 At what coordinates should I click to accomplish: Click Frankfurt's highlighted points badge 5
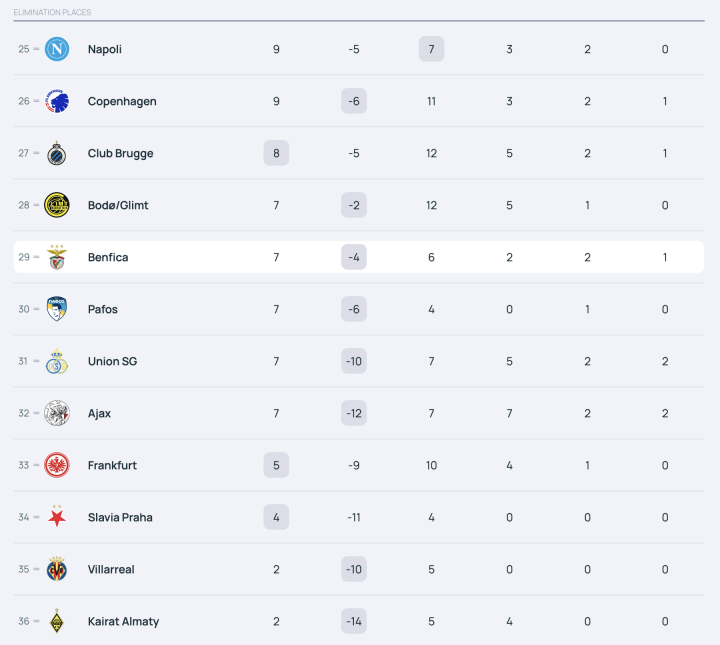(276, 465)
